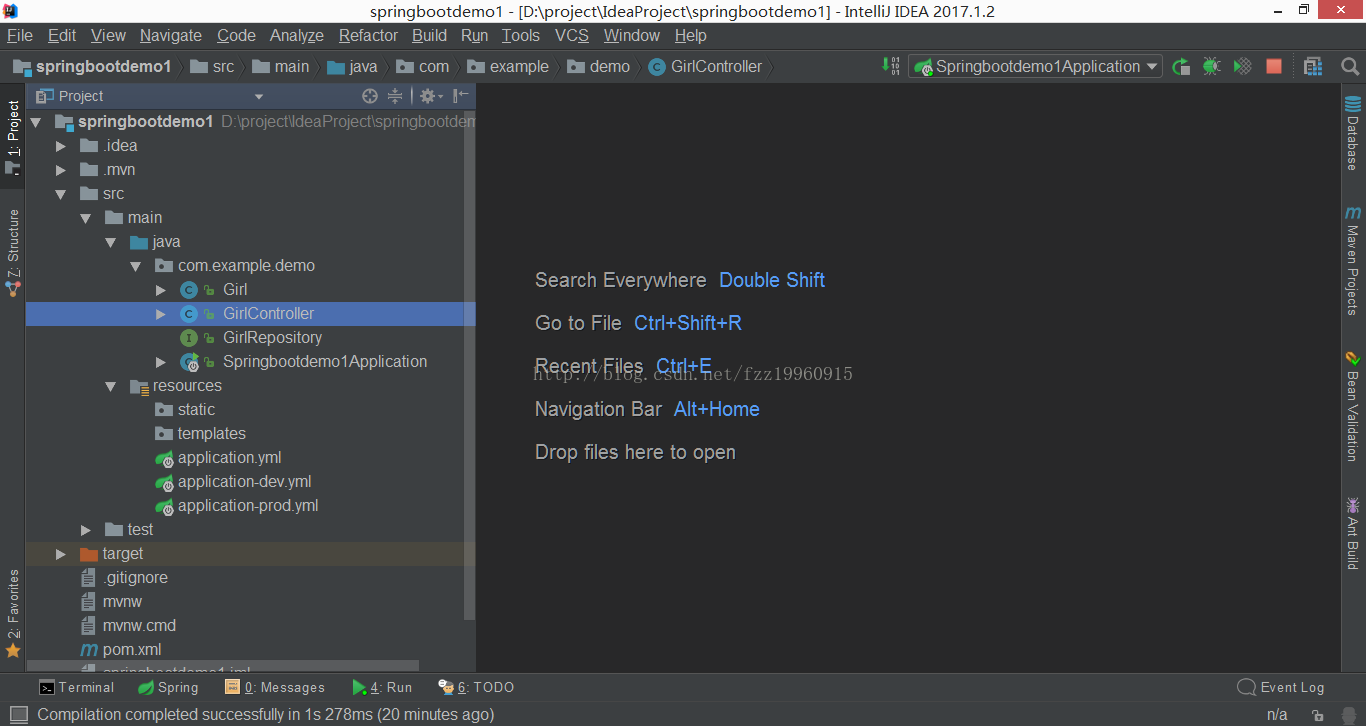This screenshot has height=726, width=1366.
Task: Open Search Everywhere magnifier icon
Action: (1349, 66)
